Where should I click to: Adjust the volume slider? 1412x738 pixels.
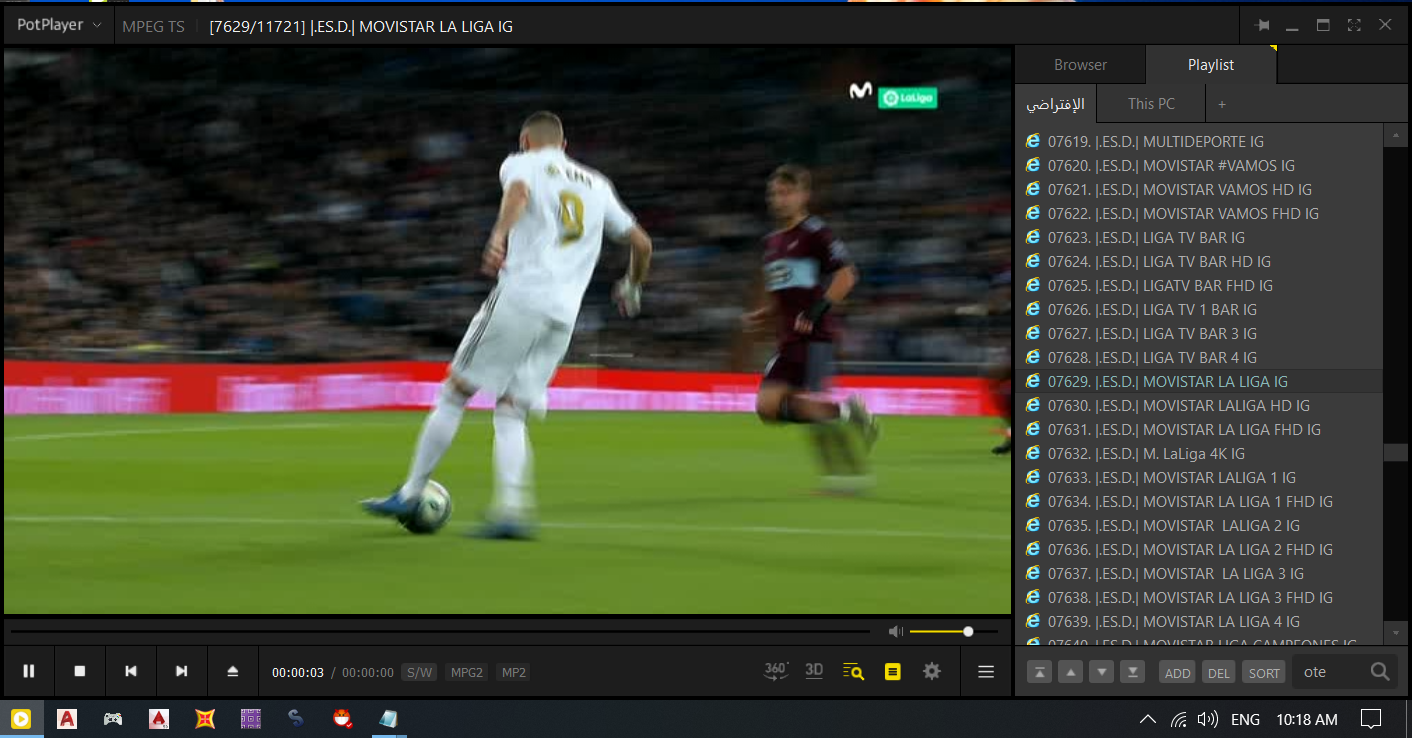pos(954,631)
